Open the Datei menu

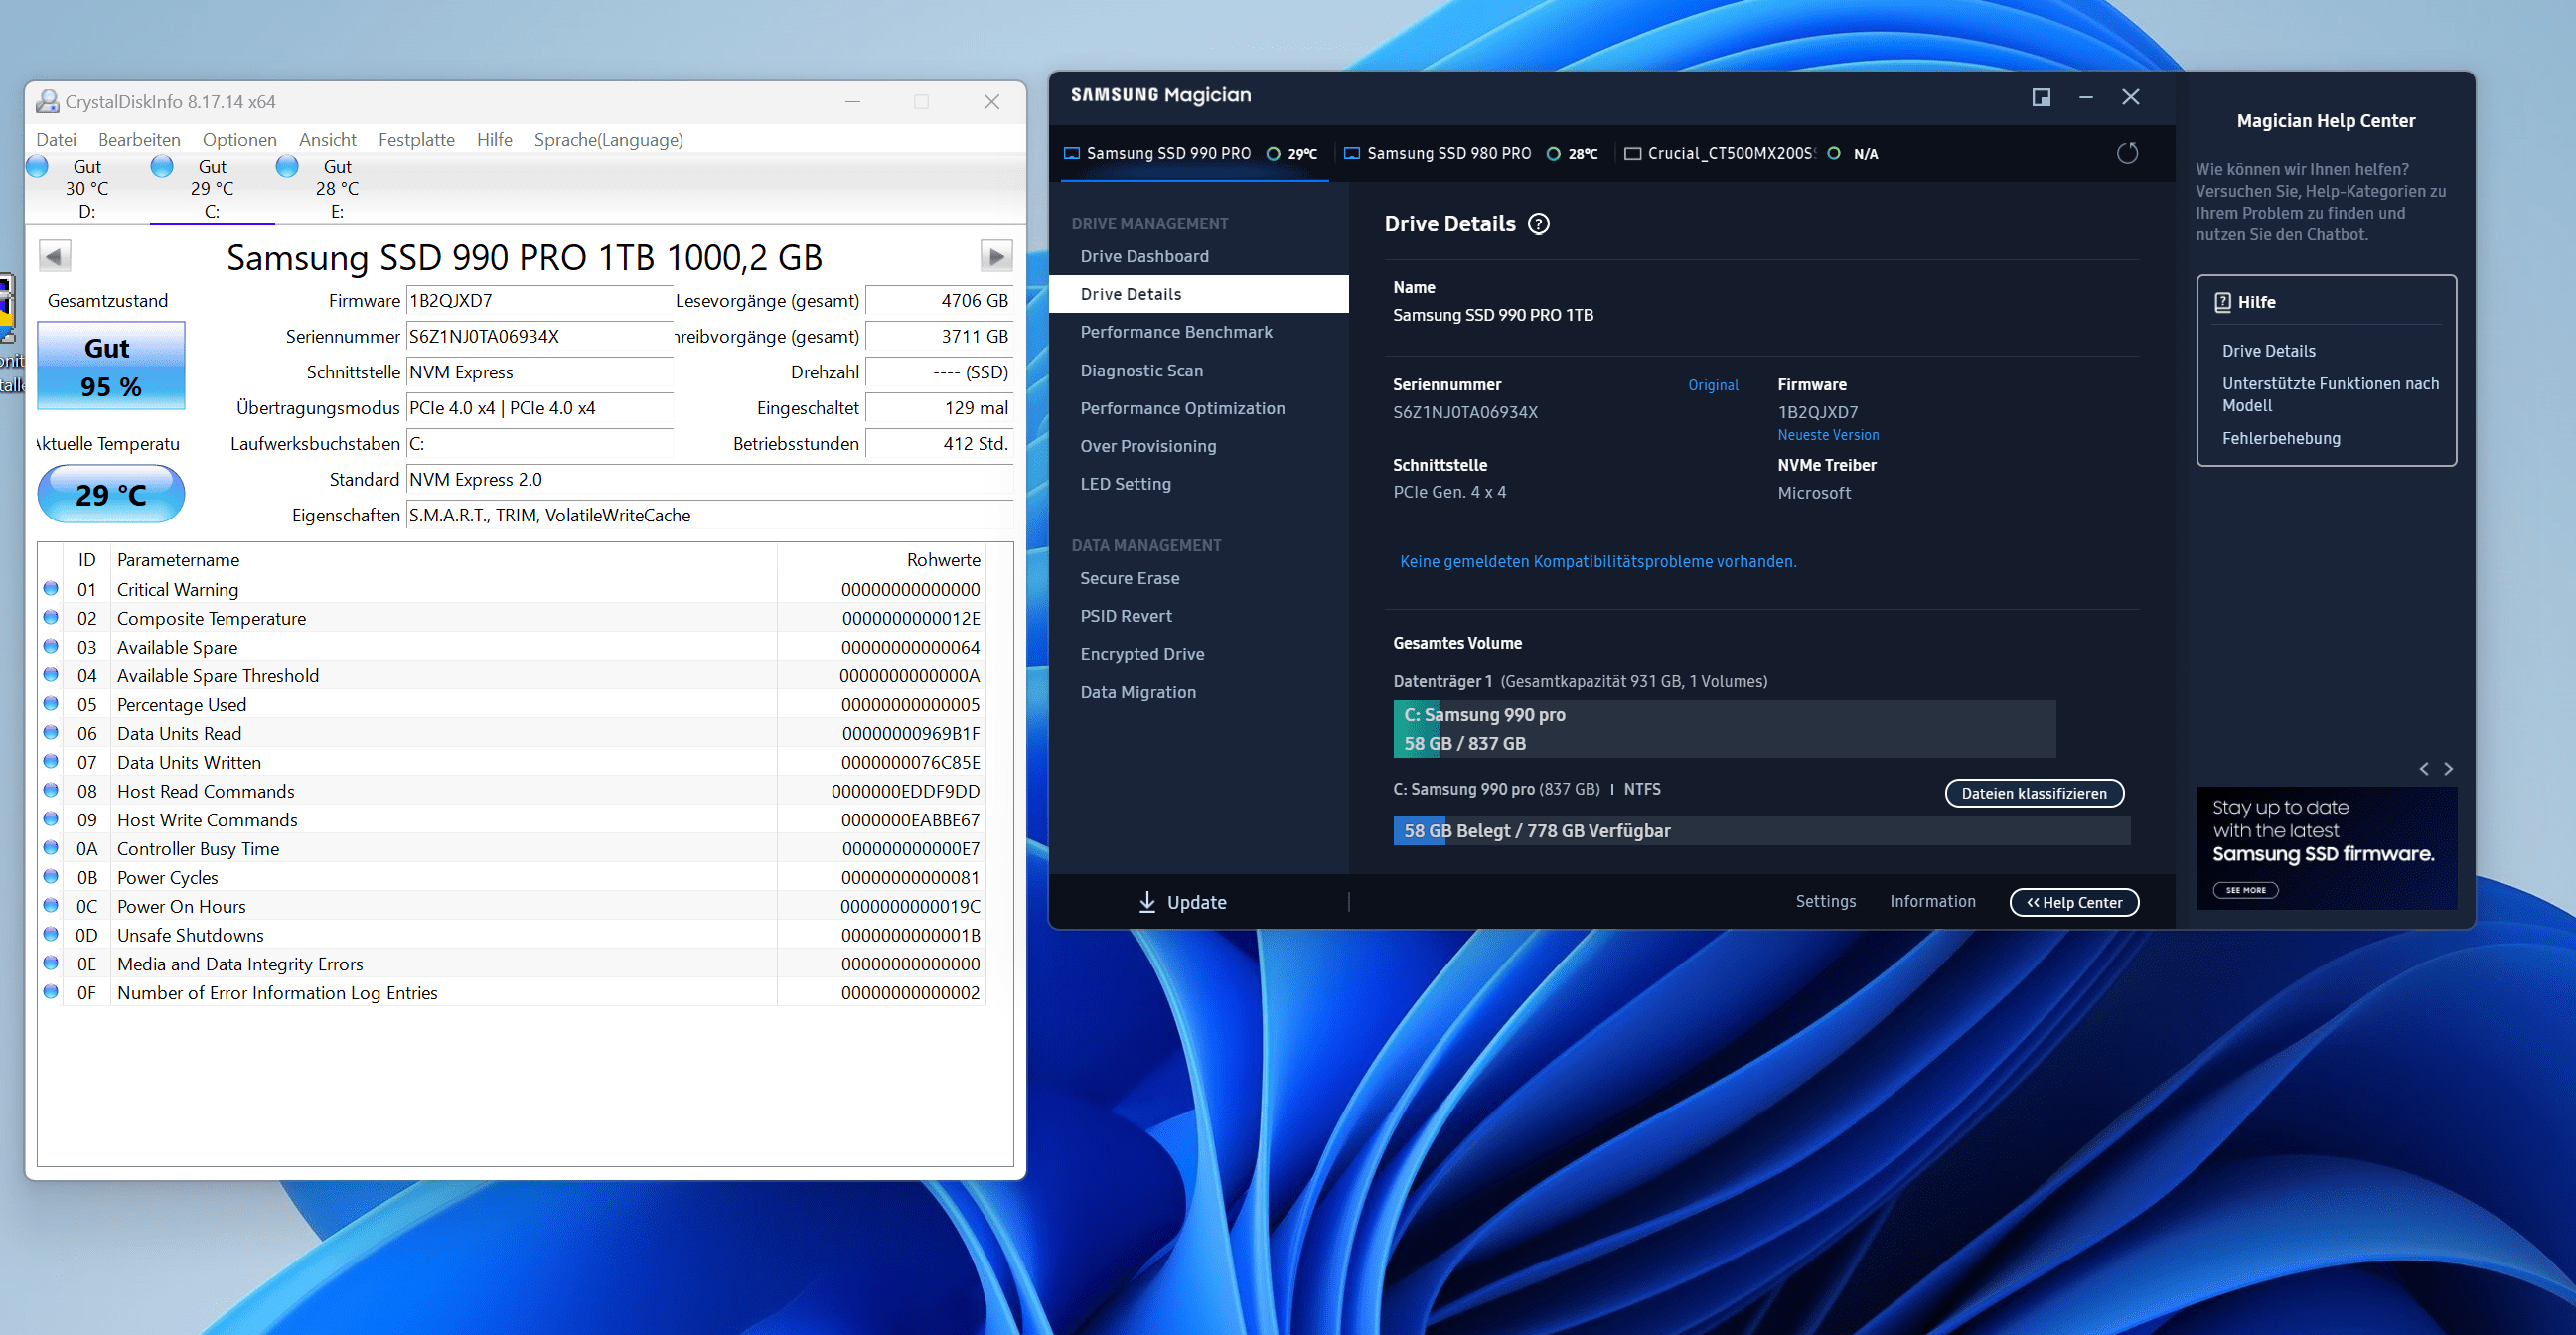(x=56, y=140)
